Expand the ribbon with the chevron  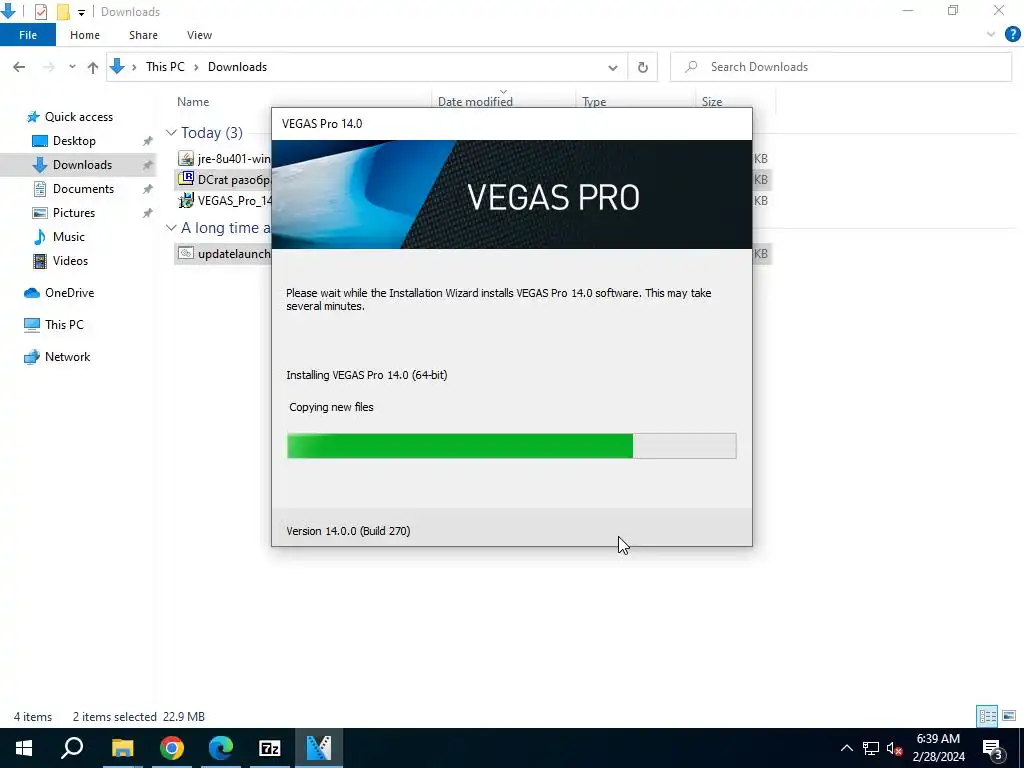991,35
